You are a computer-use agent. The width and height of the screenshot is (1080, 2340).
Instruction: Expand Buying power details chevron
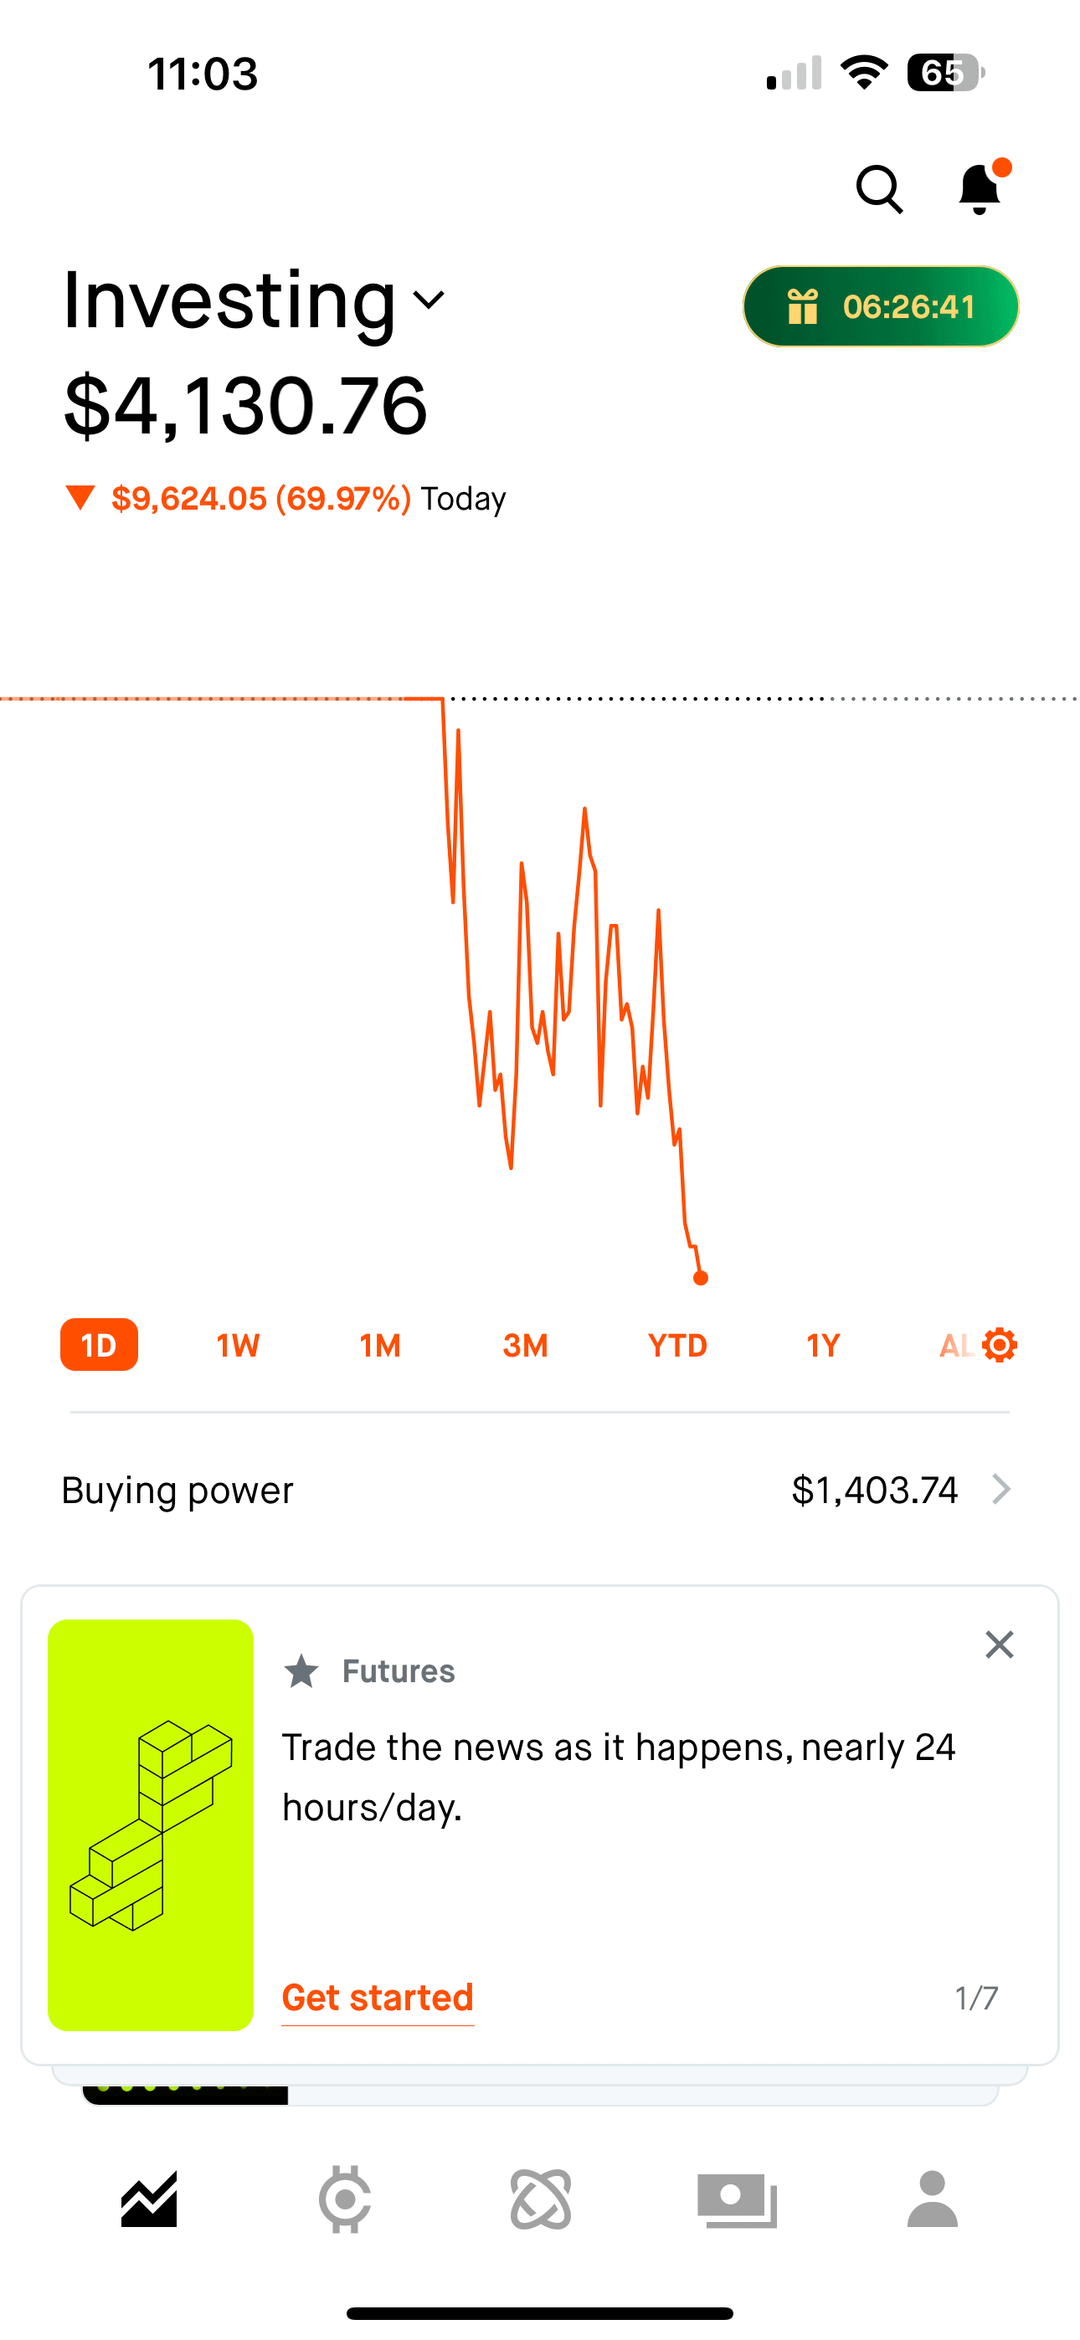coord(1001,1490)
